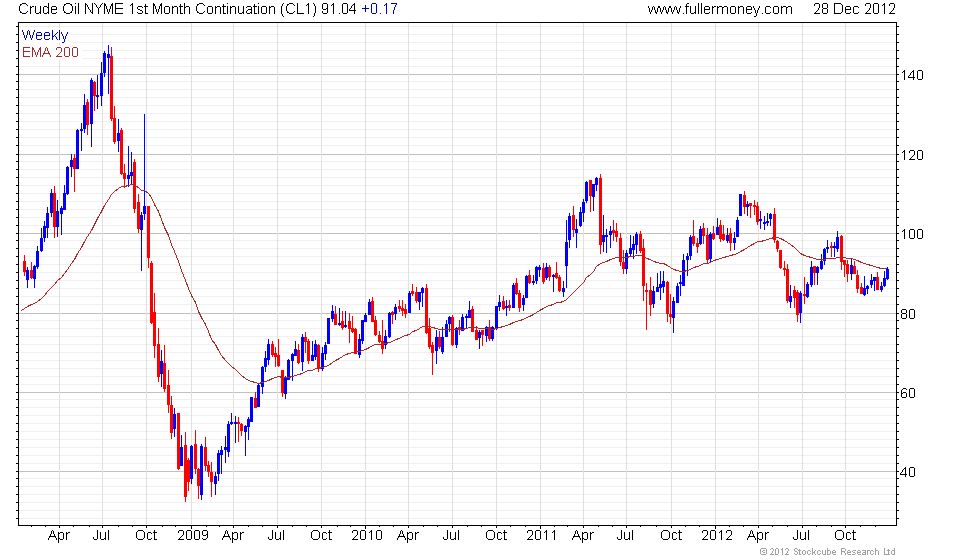Screen dimensions: 980x560
Task: Click the Stockcube Research Ltd copyright text
Action: tap(827, 551)
